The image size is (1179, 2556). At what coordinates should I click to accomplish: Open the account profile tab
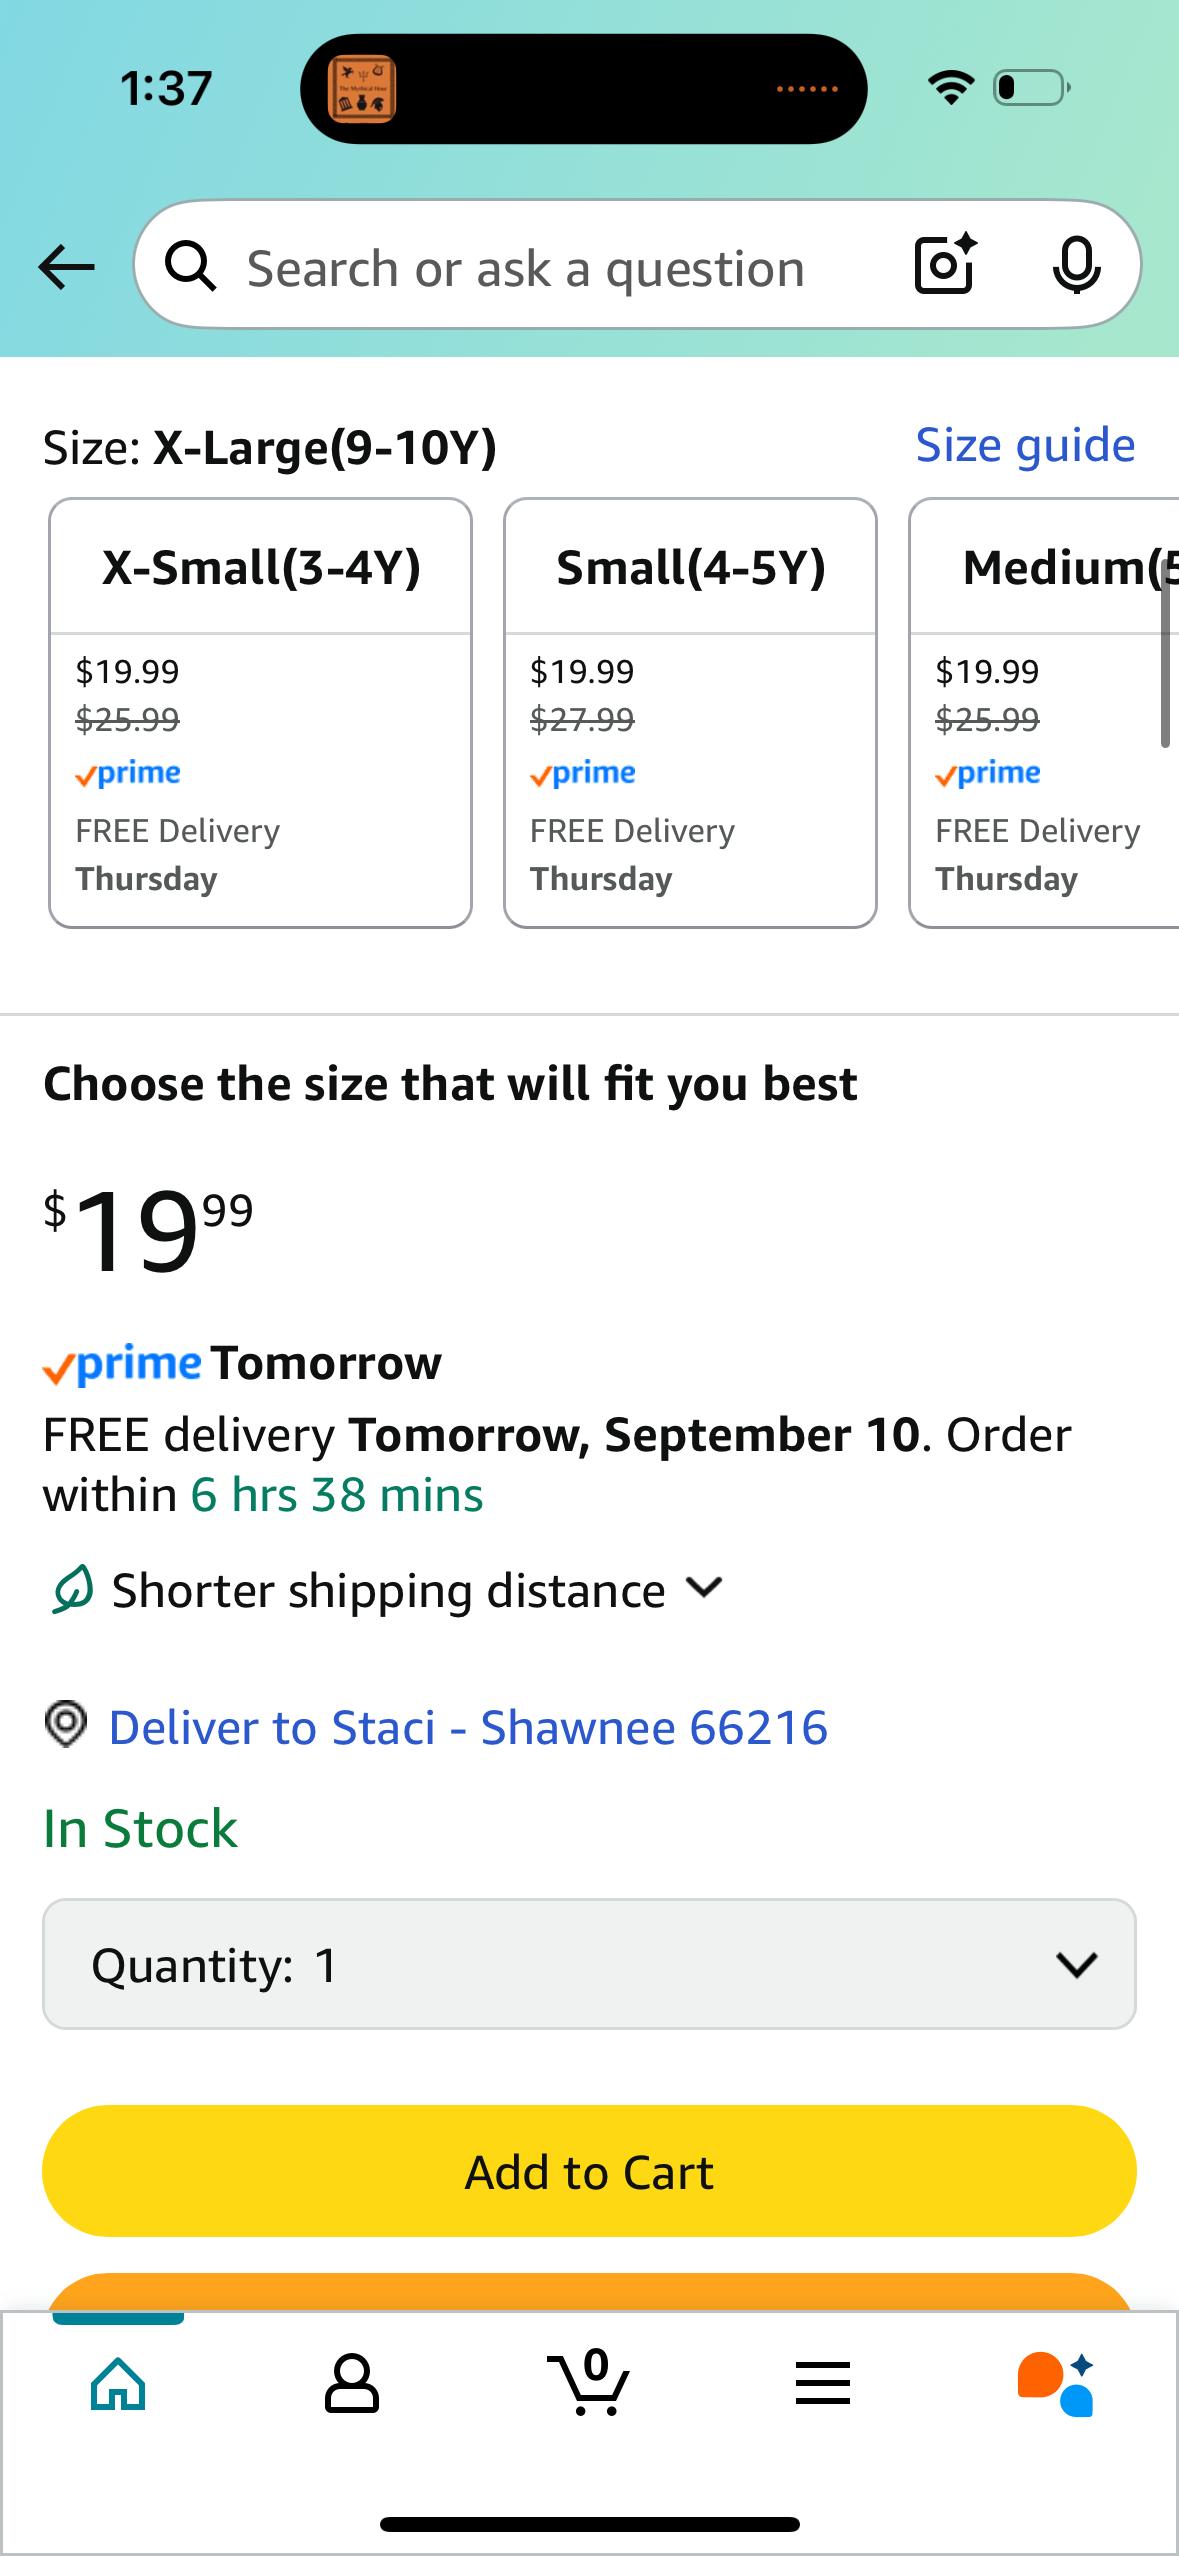tap(352, 2384)
